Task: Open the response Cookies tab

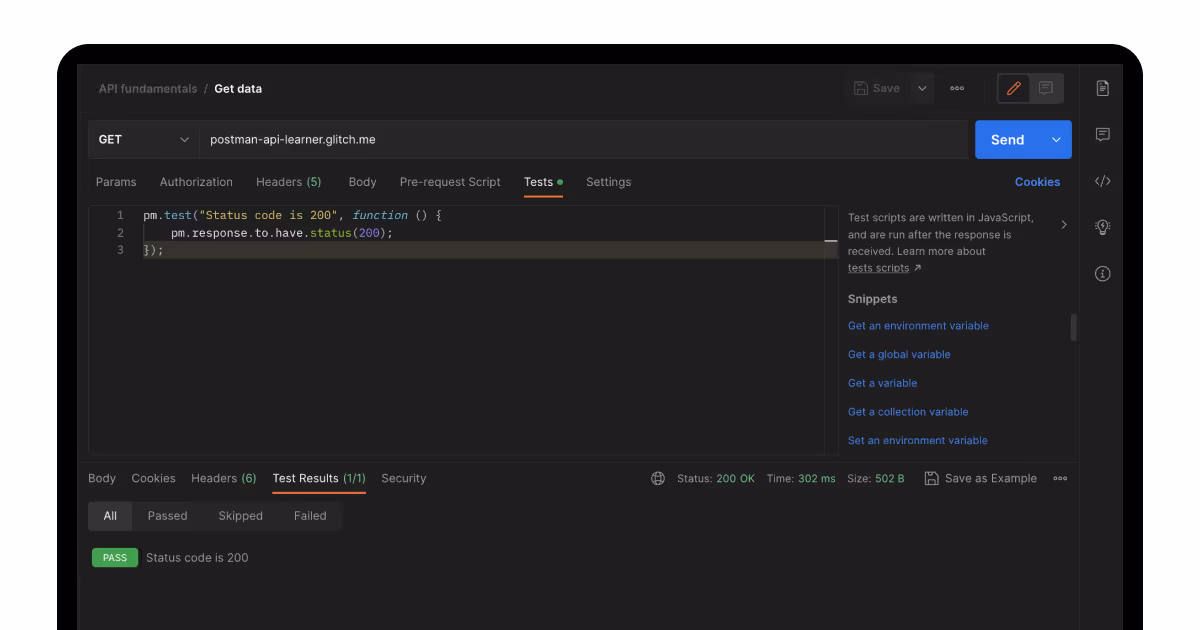Action: pos(153,478)
